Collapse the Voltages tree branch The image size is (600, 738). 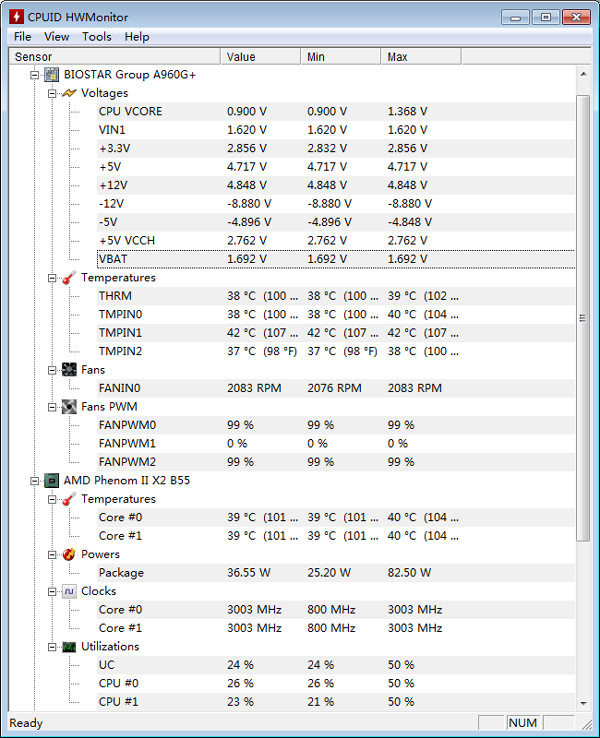[x=52, y=93]
